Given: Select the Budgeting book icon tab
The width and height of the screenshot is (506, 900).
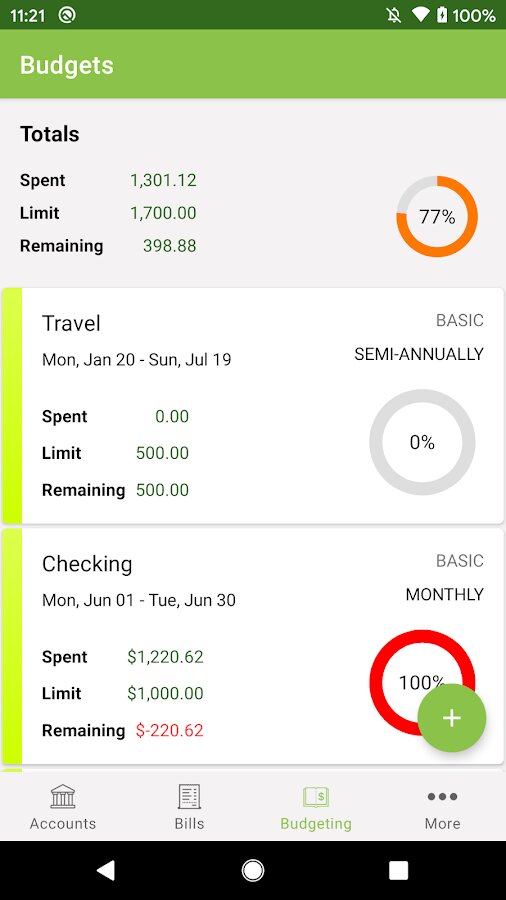Looking at the screenshot, I should 316,808.
